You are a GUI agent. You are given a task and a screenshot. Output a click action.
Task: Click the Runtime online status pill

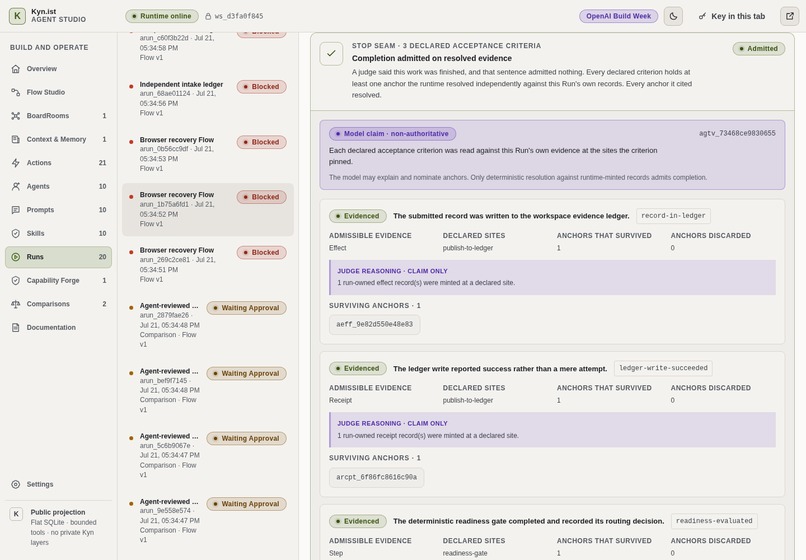pyautogui.click(x=162, y=16)
